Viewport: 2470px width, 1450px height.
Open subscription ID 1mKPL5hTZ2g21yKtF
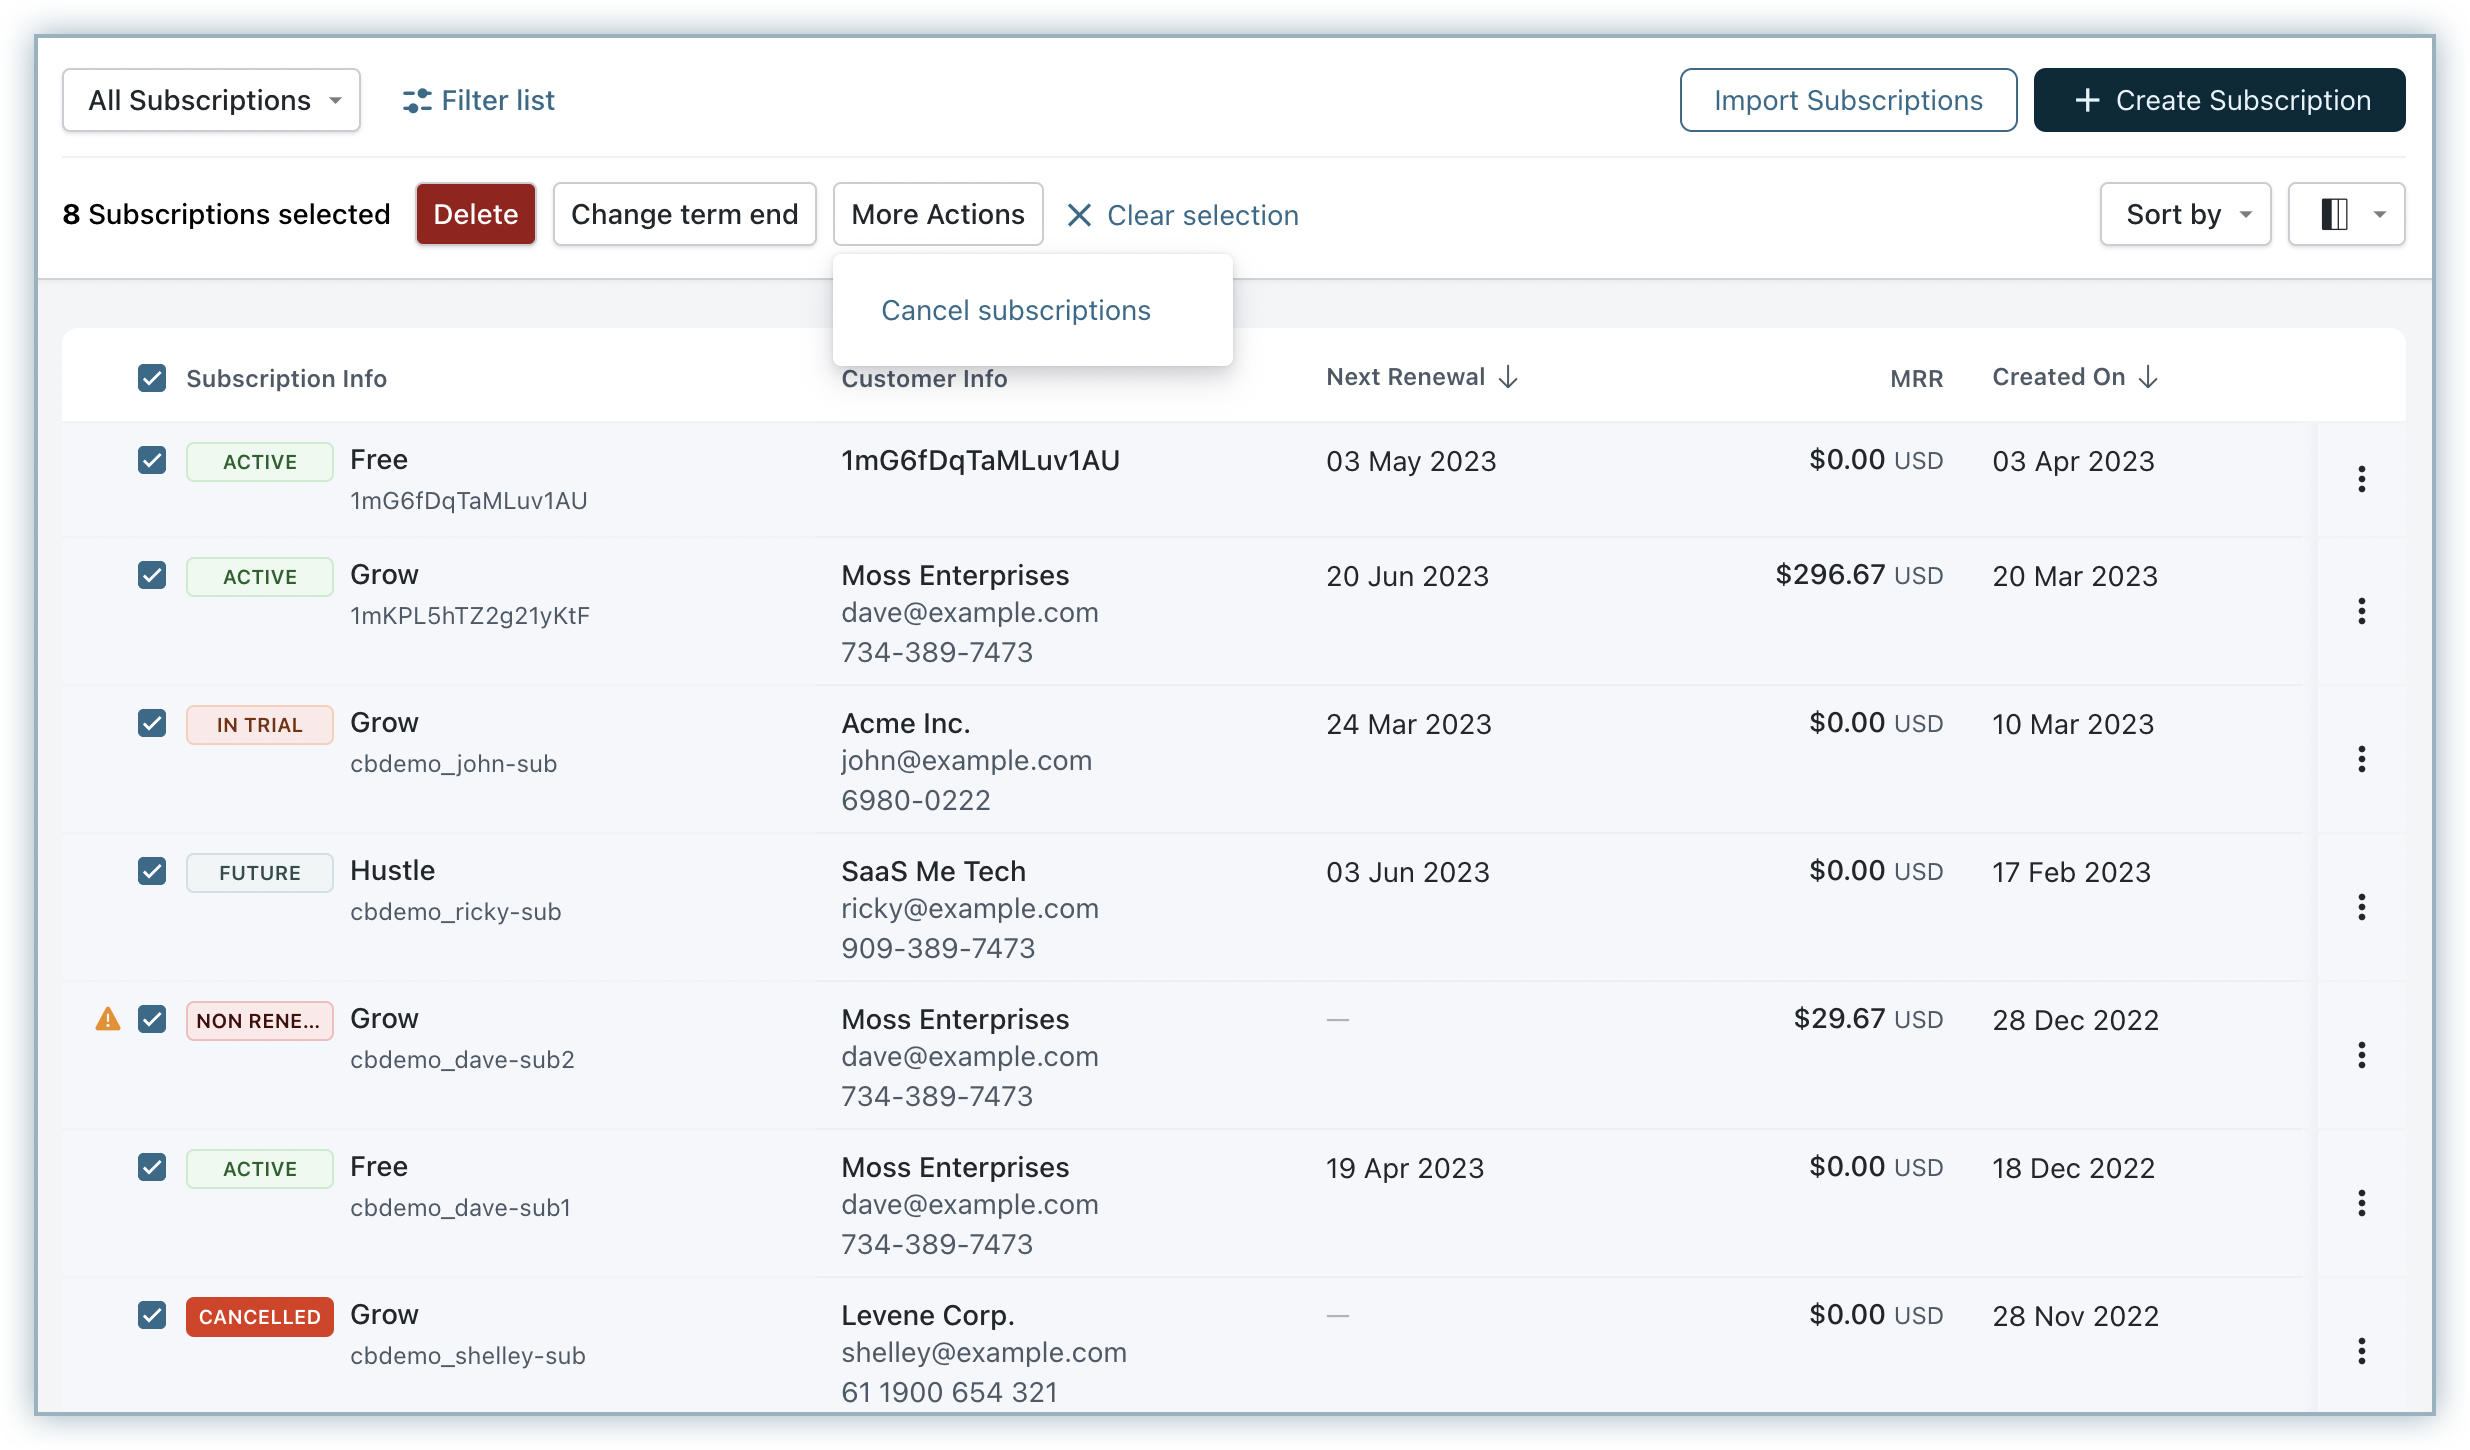470,616
